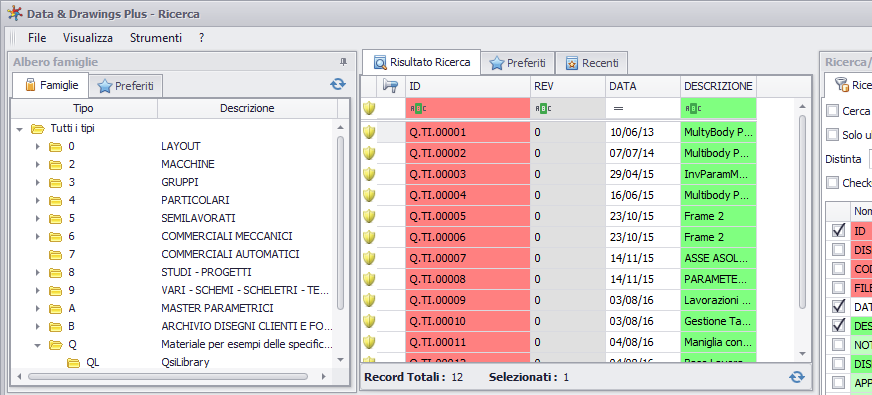
Task: Click the Descrizione tree column header
Action: [x=247, y=108]
